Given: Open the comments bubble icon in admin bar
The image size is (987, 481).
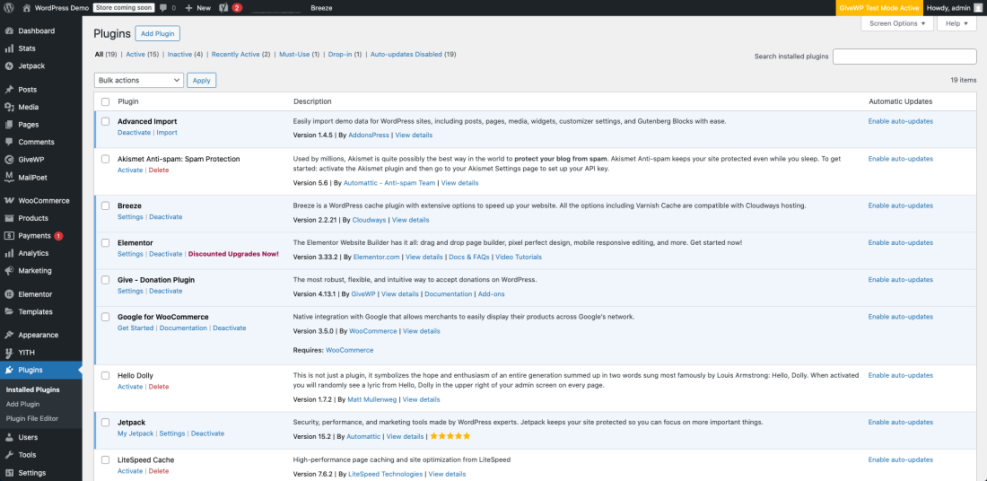Looking at the screenshot, I should coord(164,8).
